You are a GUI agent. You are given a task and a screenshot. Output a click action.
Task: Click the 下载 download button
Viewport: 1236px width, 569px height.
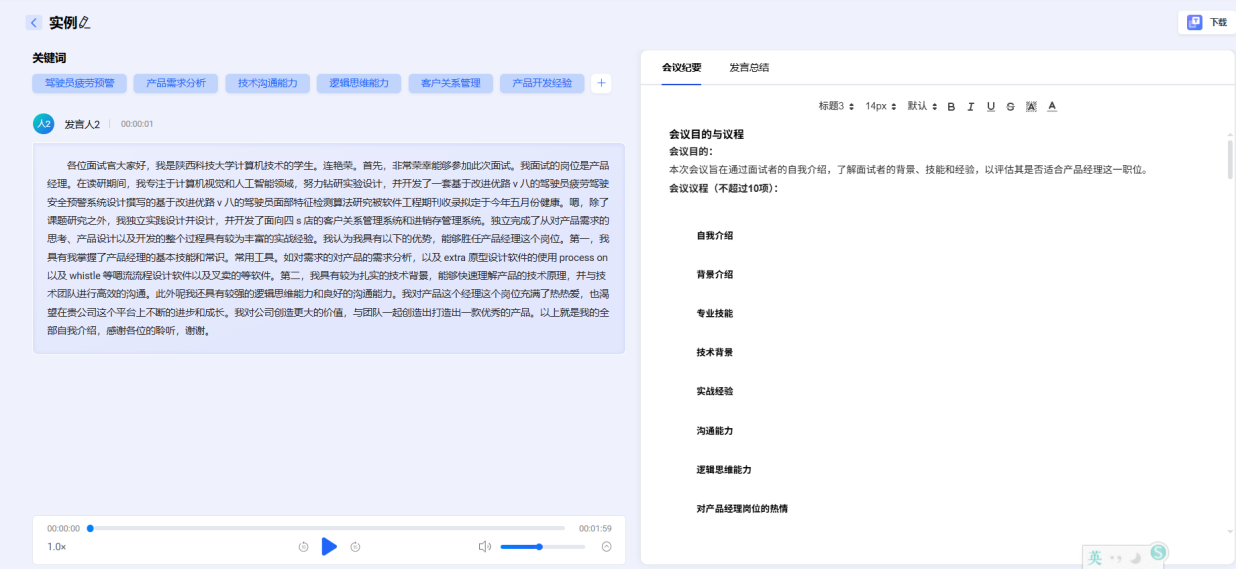pyautogui.click(x=1207, y=22)
